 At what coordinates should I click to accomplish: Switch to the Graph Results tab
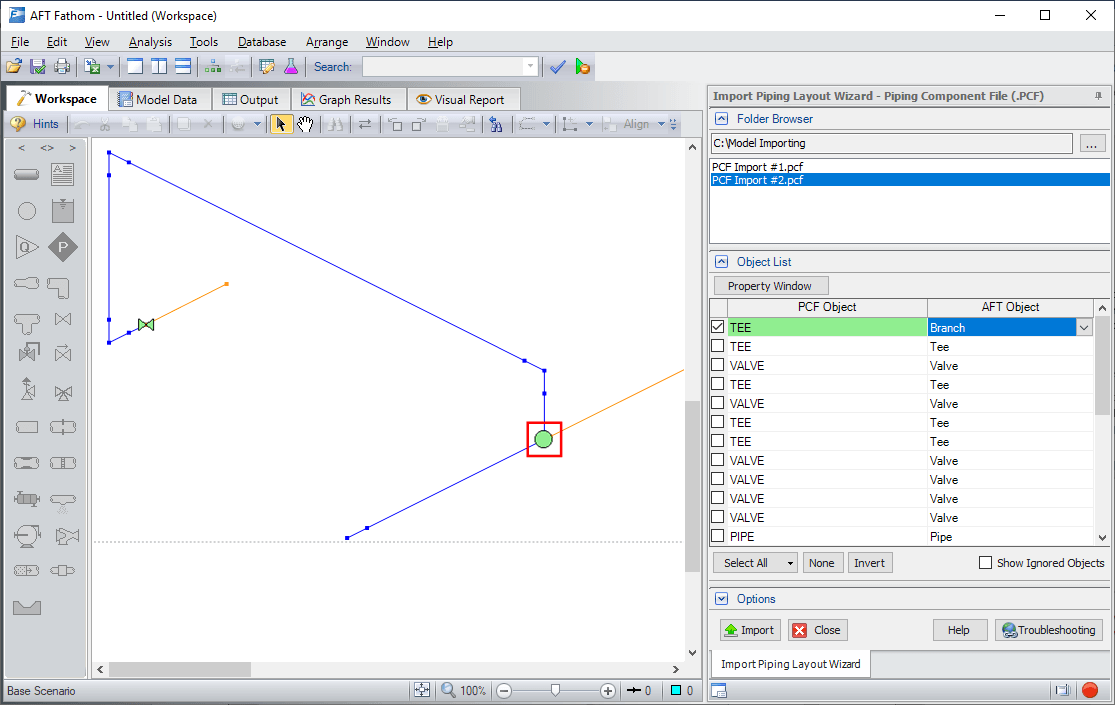(x=347, y=100)
